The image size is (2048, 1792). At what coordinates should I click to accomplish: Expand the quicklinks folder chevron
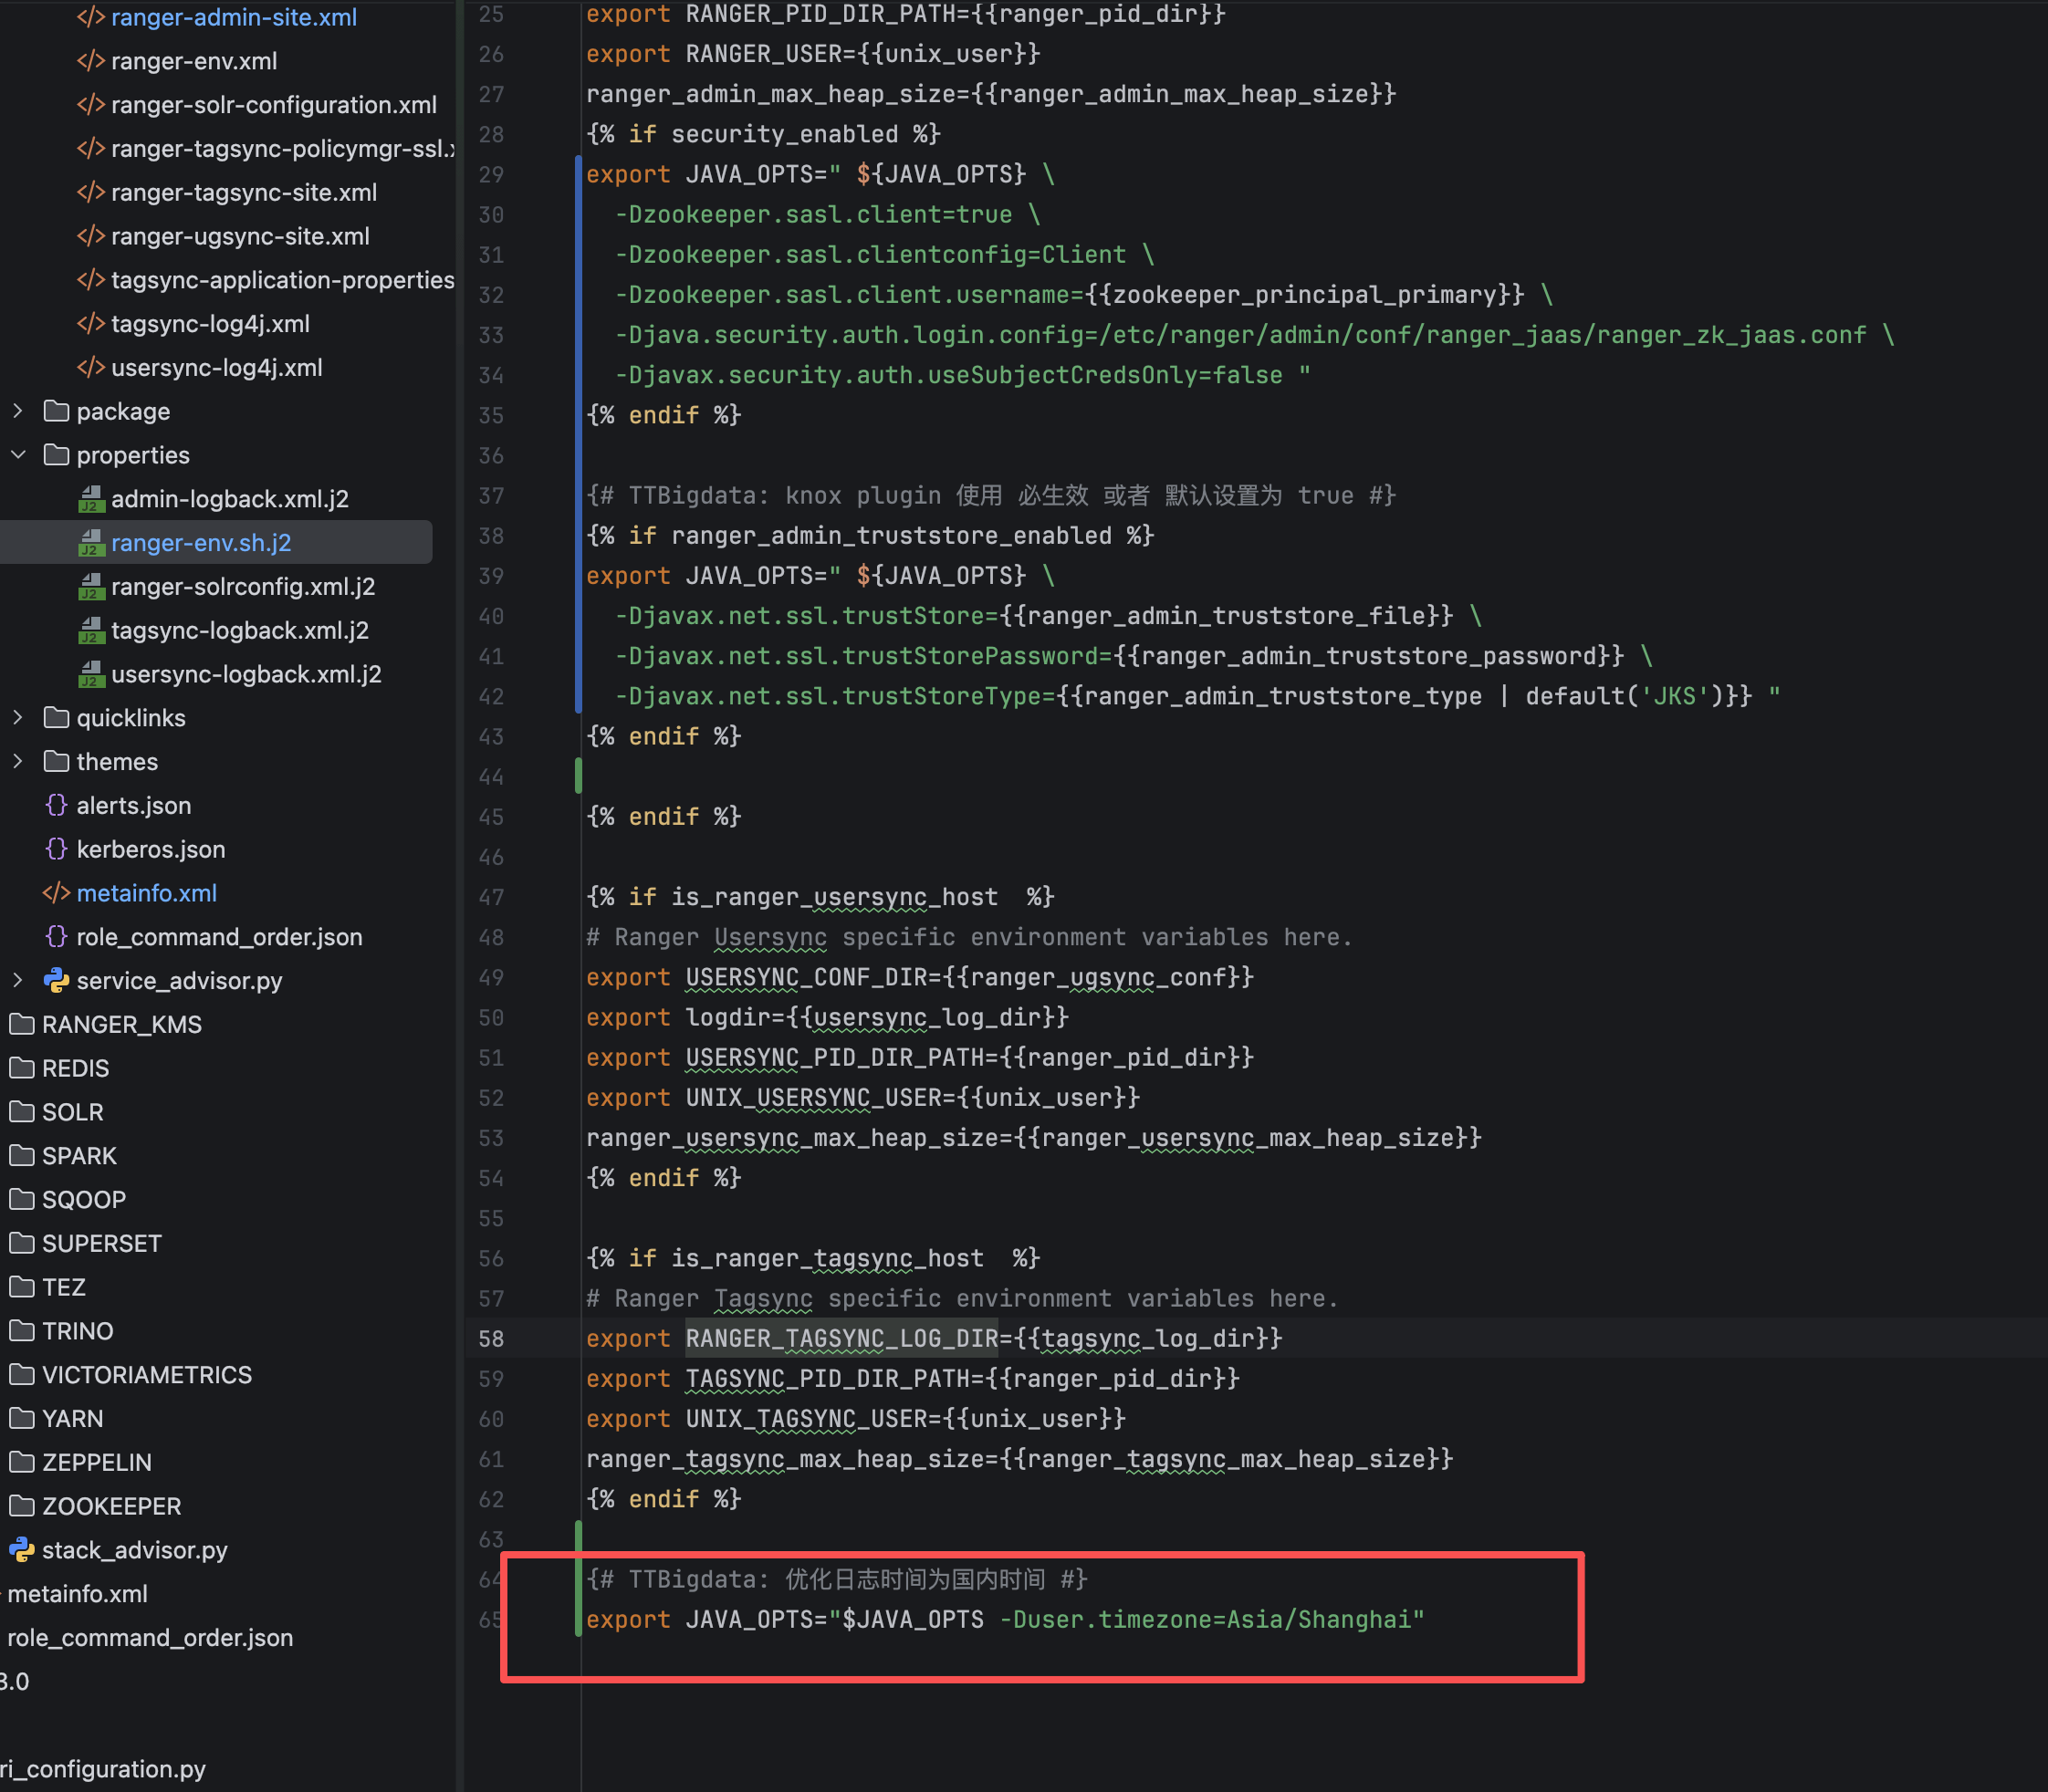18,718
